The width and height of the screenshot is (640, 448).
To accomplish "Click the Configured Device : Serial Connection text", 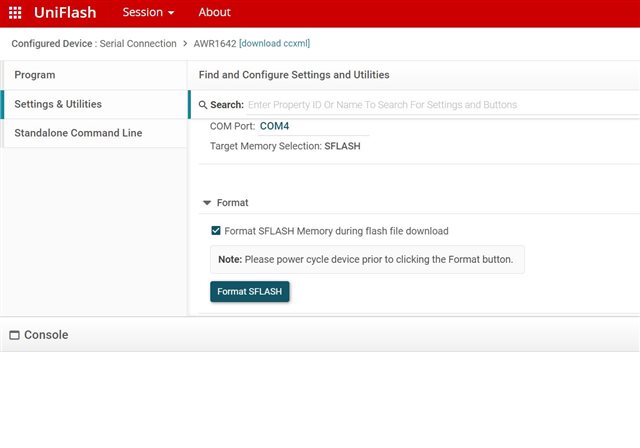I will pos(94,44).
